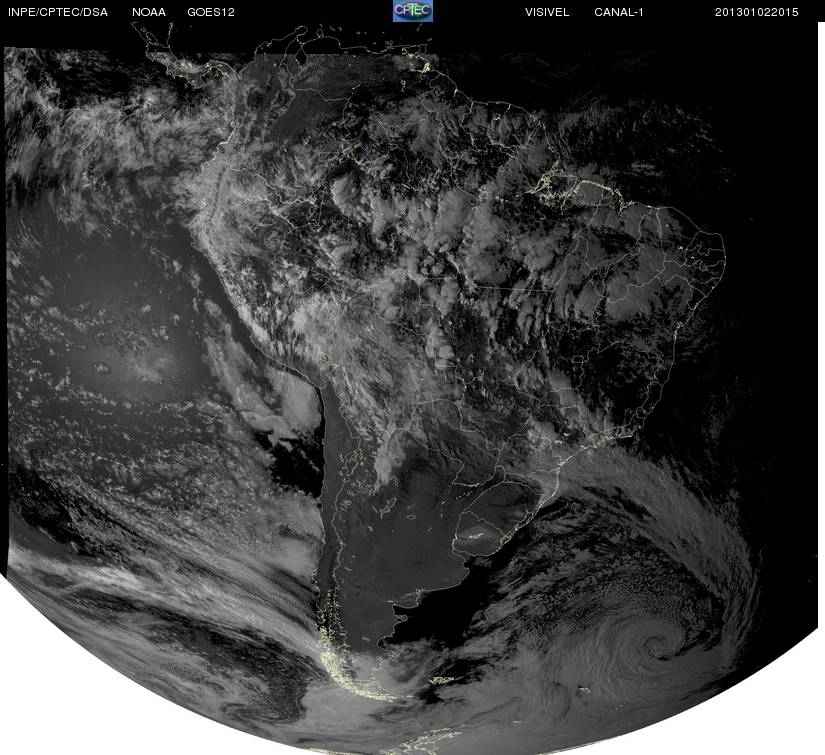Image resolution: width=825 pixels, height=755 pixels.
Task: Click the GOES12 satellite label
Action: (211, 12)
